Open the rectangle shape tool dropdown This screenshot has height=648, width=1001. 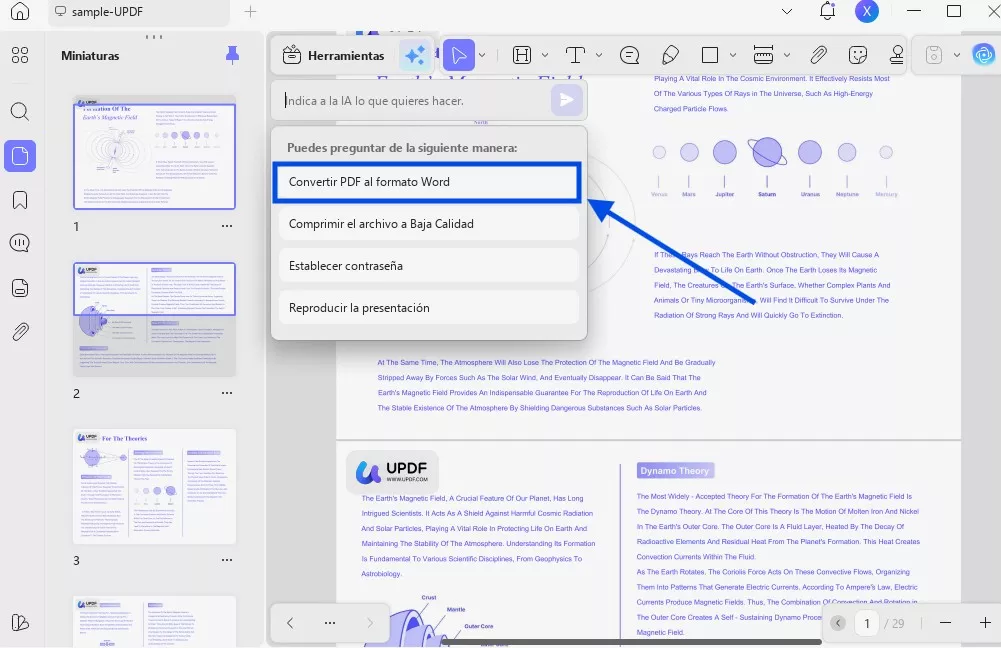coord(733,55)
